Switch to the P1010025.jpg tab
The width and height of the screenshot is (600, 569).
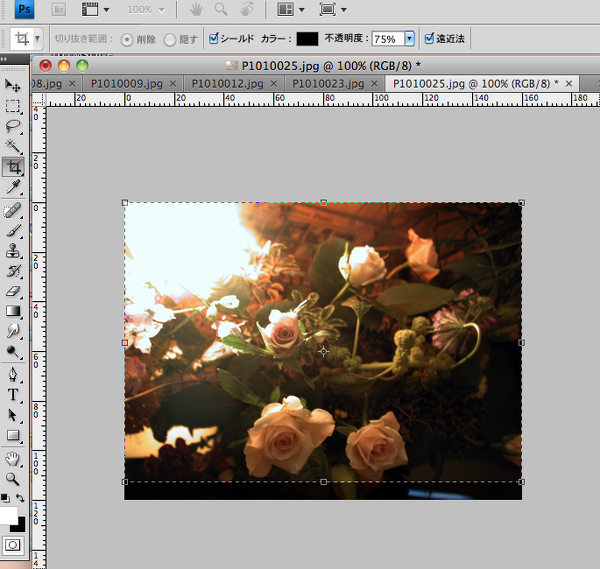(476, 84)
